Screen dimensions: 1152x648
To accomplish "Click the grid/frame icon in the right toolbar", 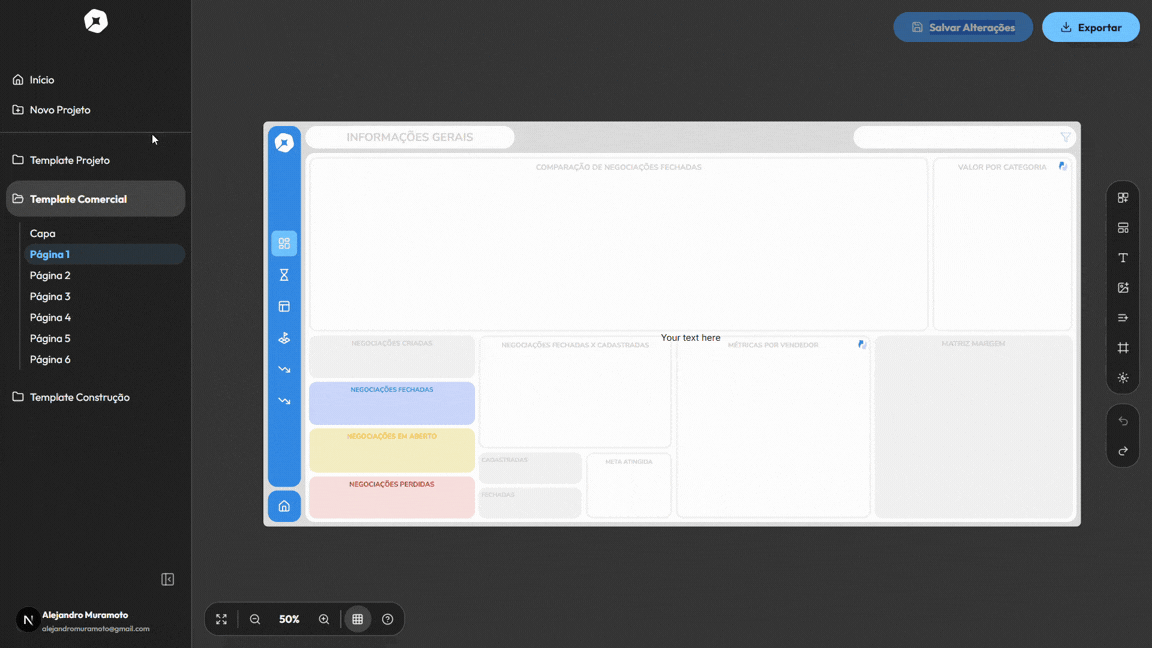I will click(x=1122, y=347).
